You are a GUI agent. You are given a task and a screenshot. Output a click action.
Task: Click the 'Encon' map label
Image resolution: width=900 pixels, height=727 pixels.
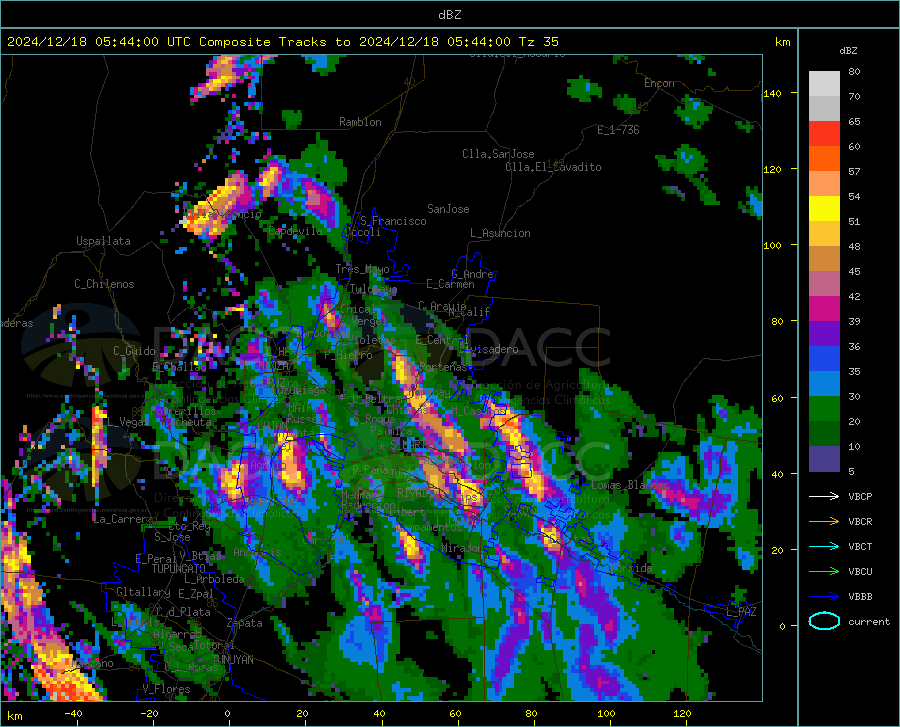pyautogui.click(x=659, y=83)
